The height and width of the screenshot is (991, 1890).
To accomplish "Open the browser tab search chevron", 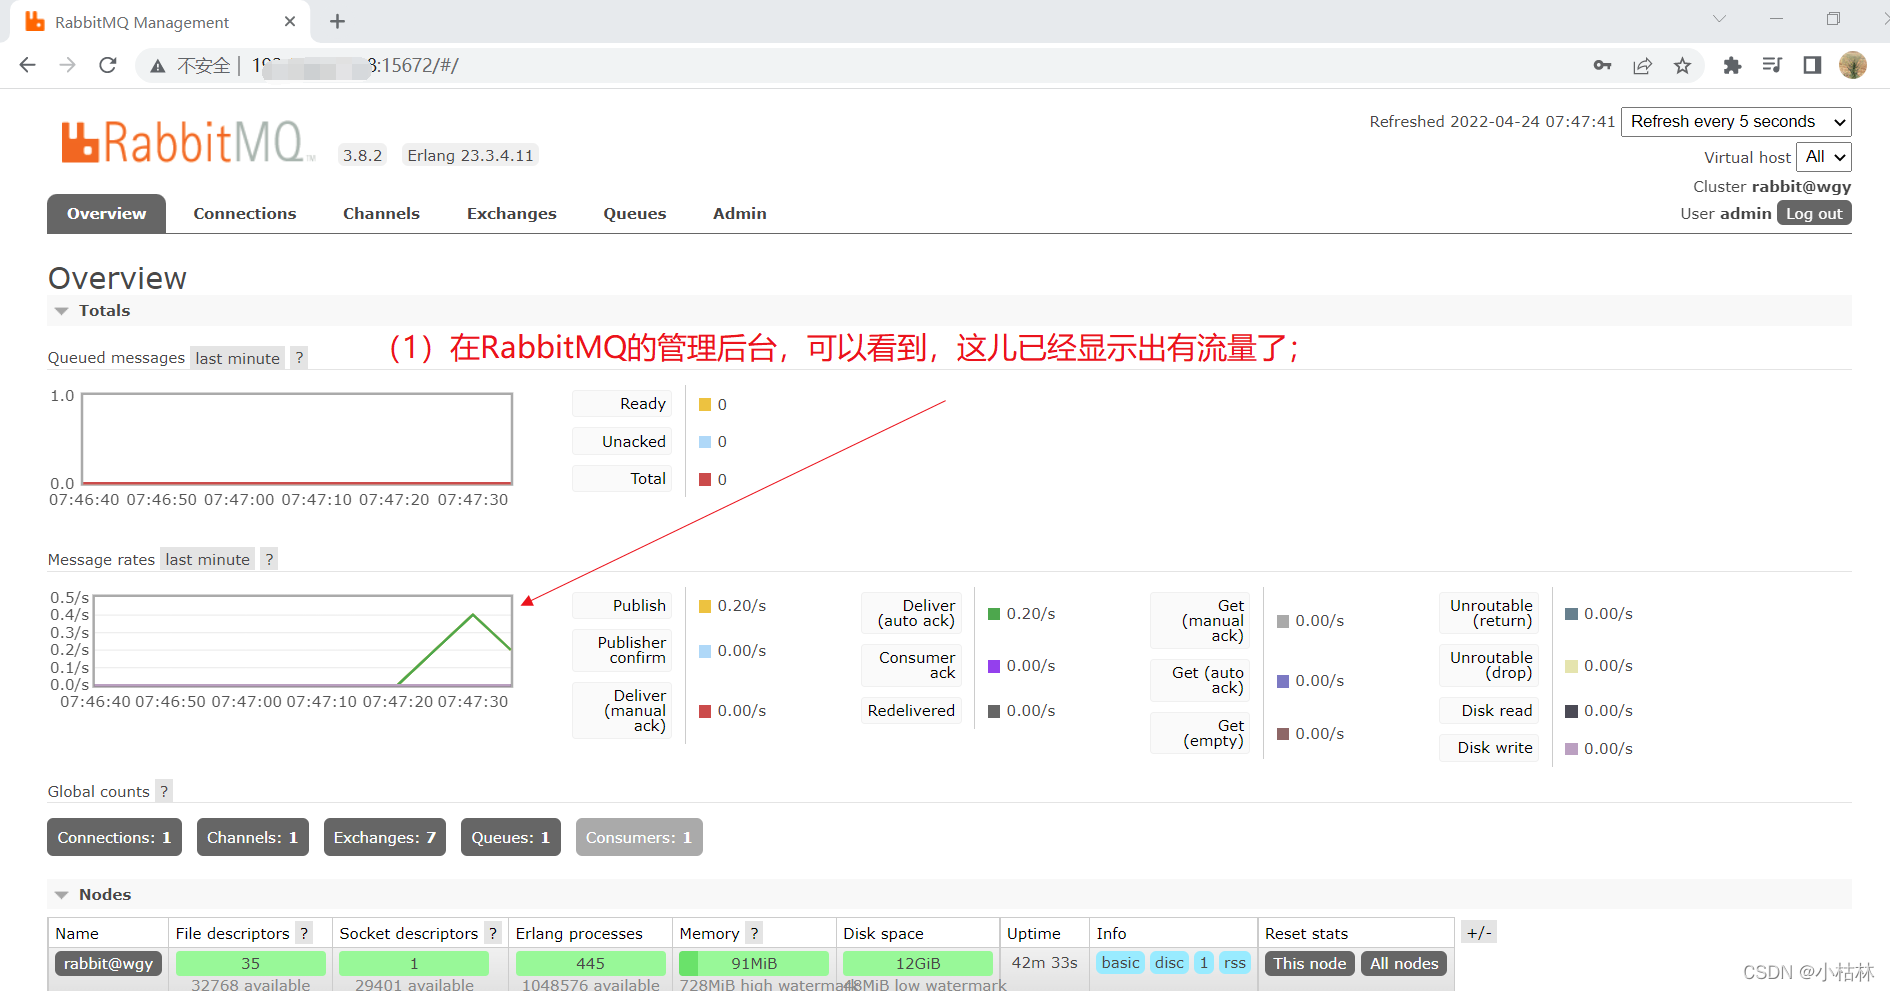I will point(1719,19).
